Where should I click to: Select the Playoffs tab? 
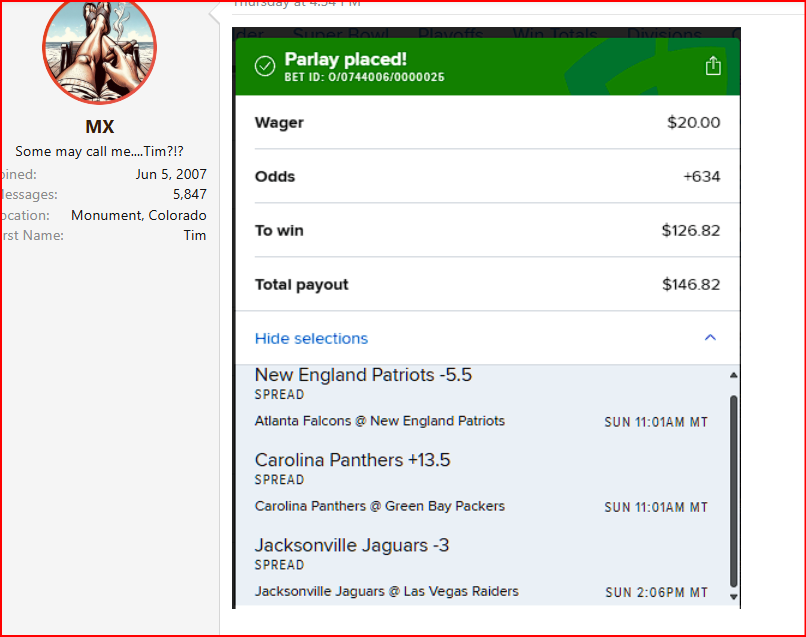click(x=451, y=35)
